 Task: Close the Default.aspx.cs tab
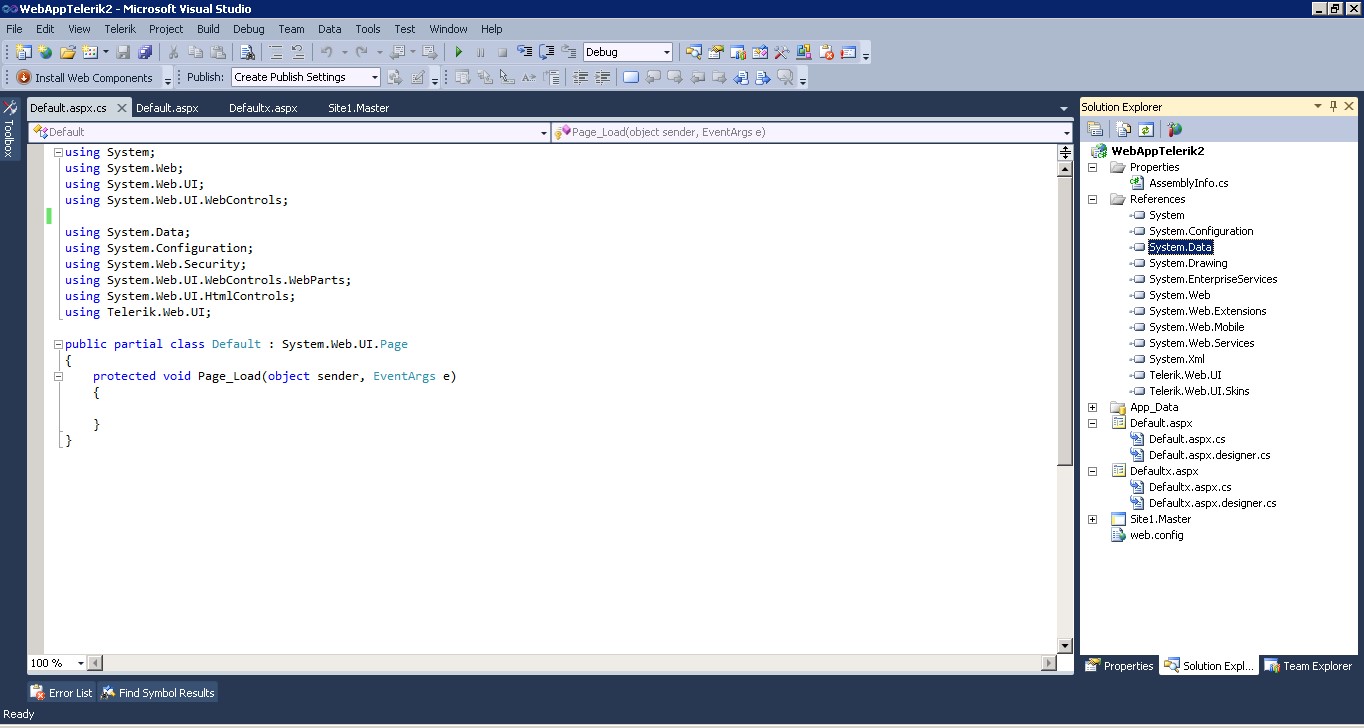tap(122, 108)
